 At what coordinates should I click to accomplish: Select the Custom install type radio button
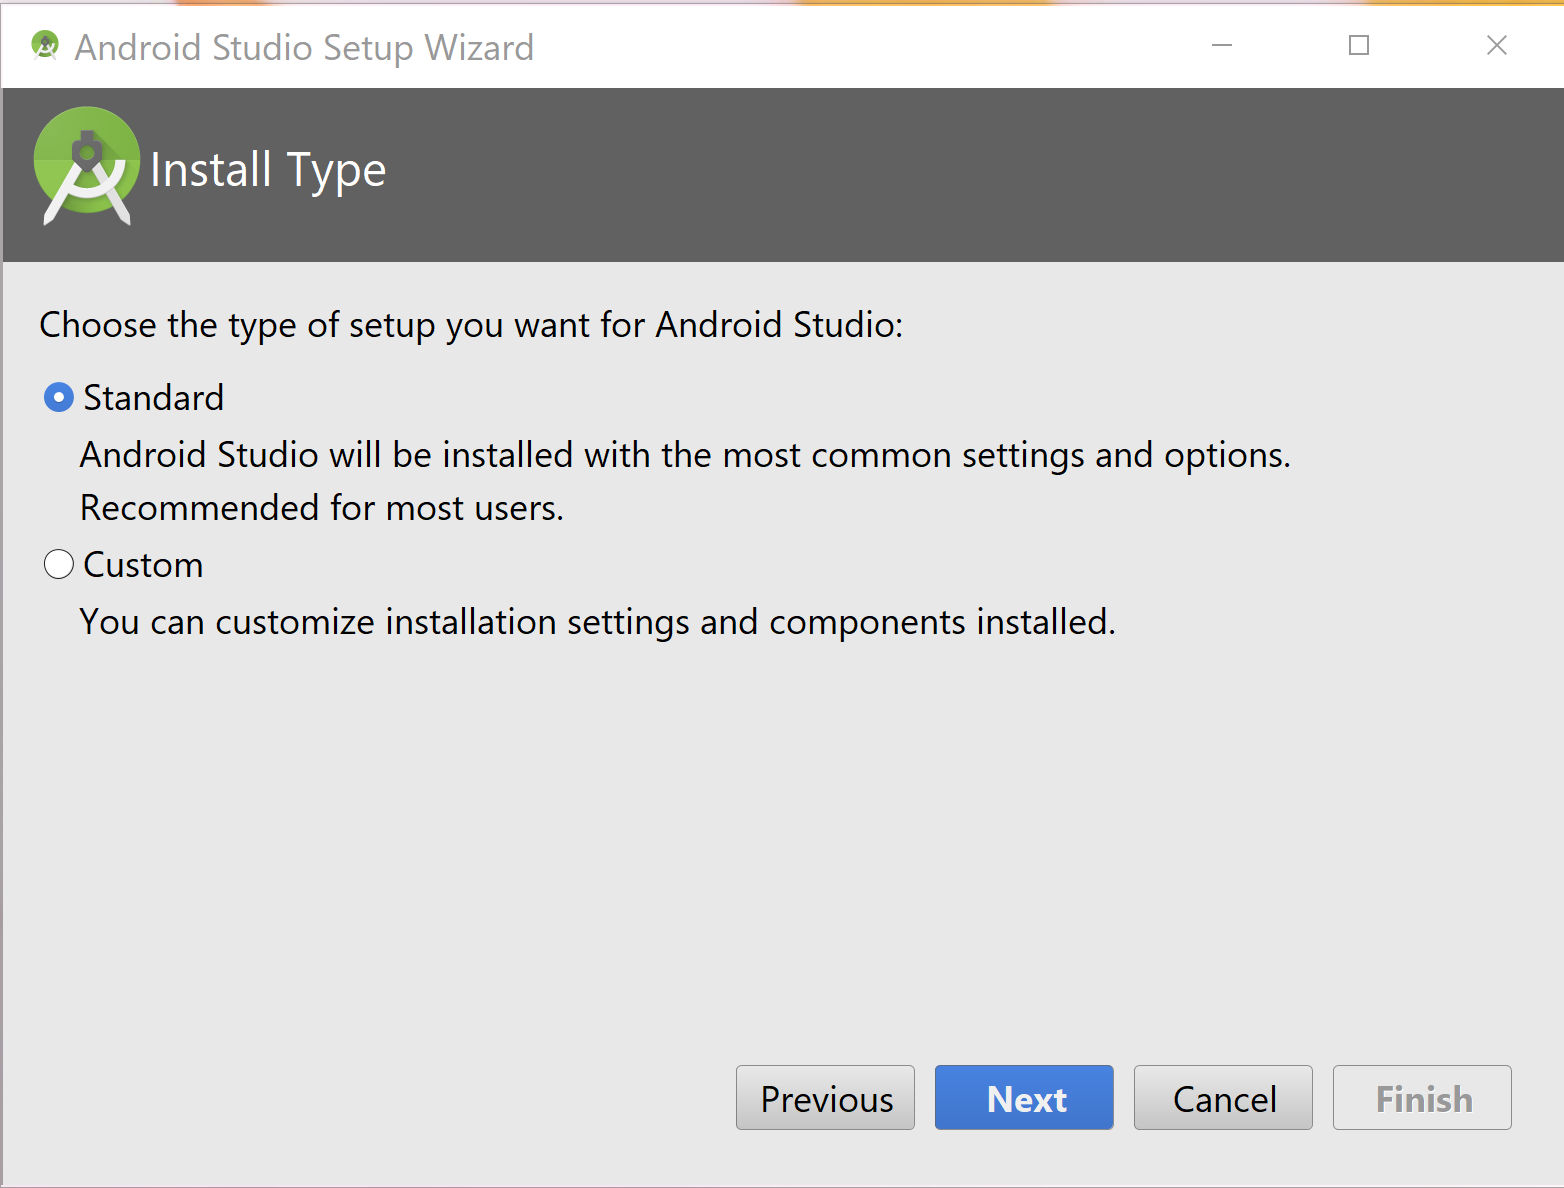pos(59,565)
